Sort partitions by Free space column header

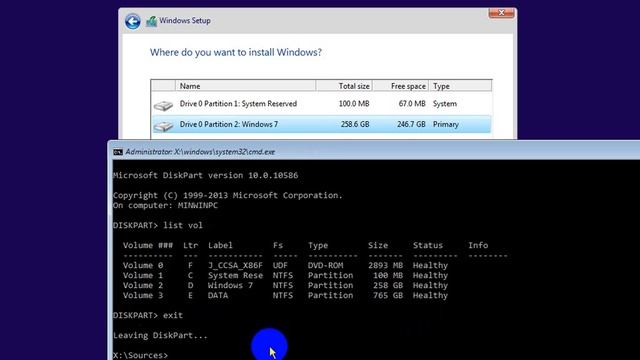[x=401, y=86]
